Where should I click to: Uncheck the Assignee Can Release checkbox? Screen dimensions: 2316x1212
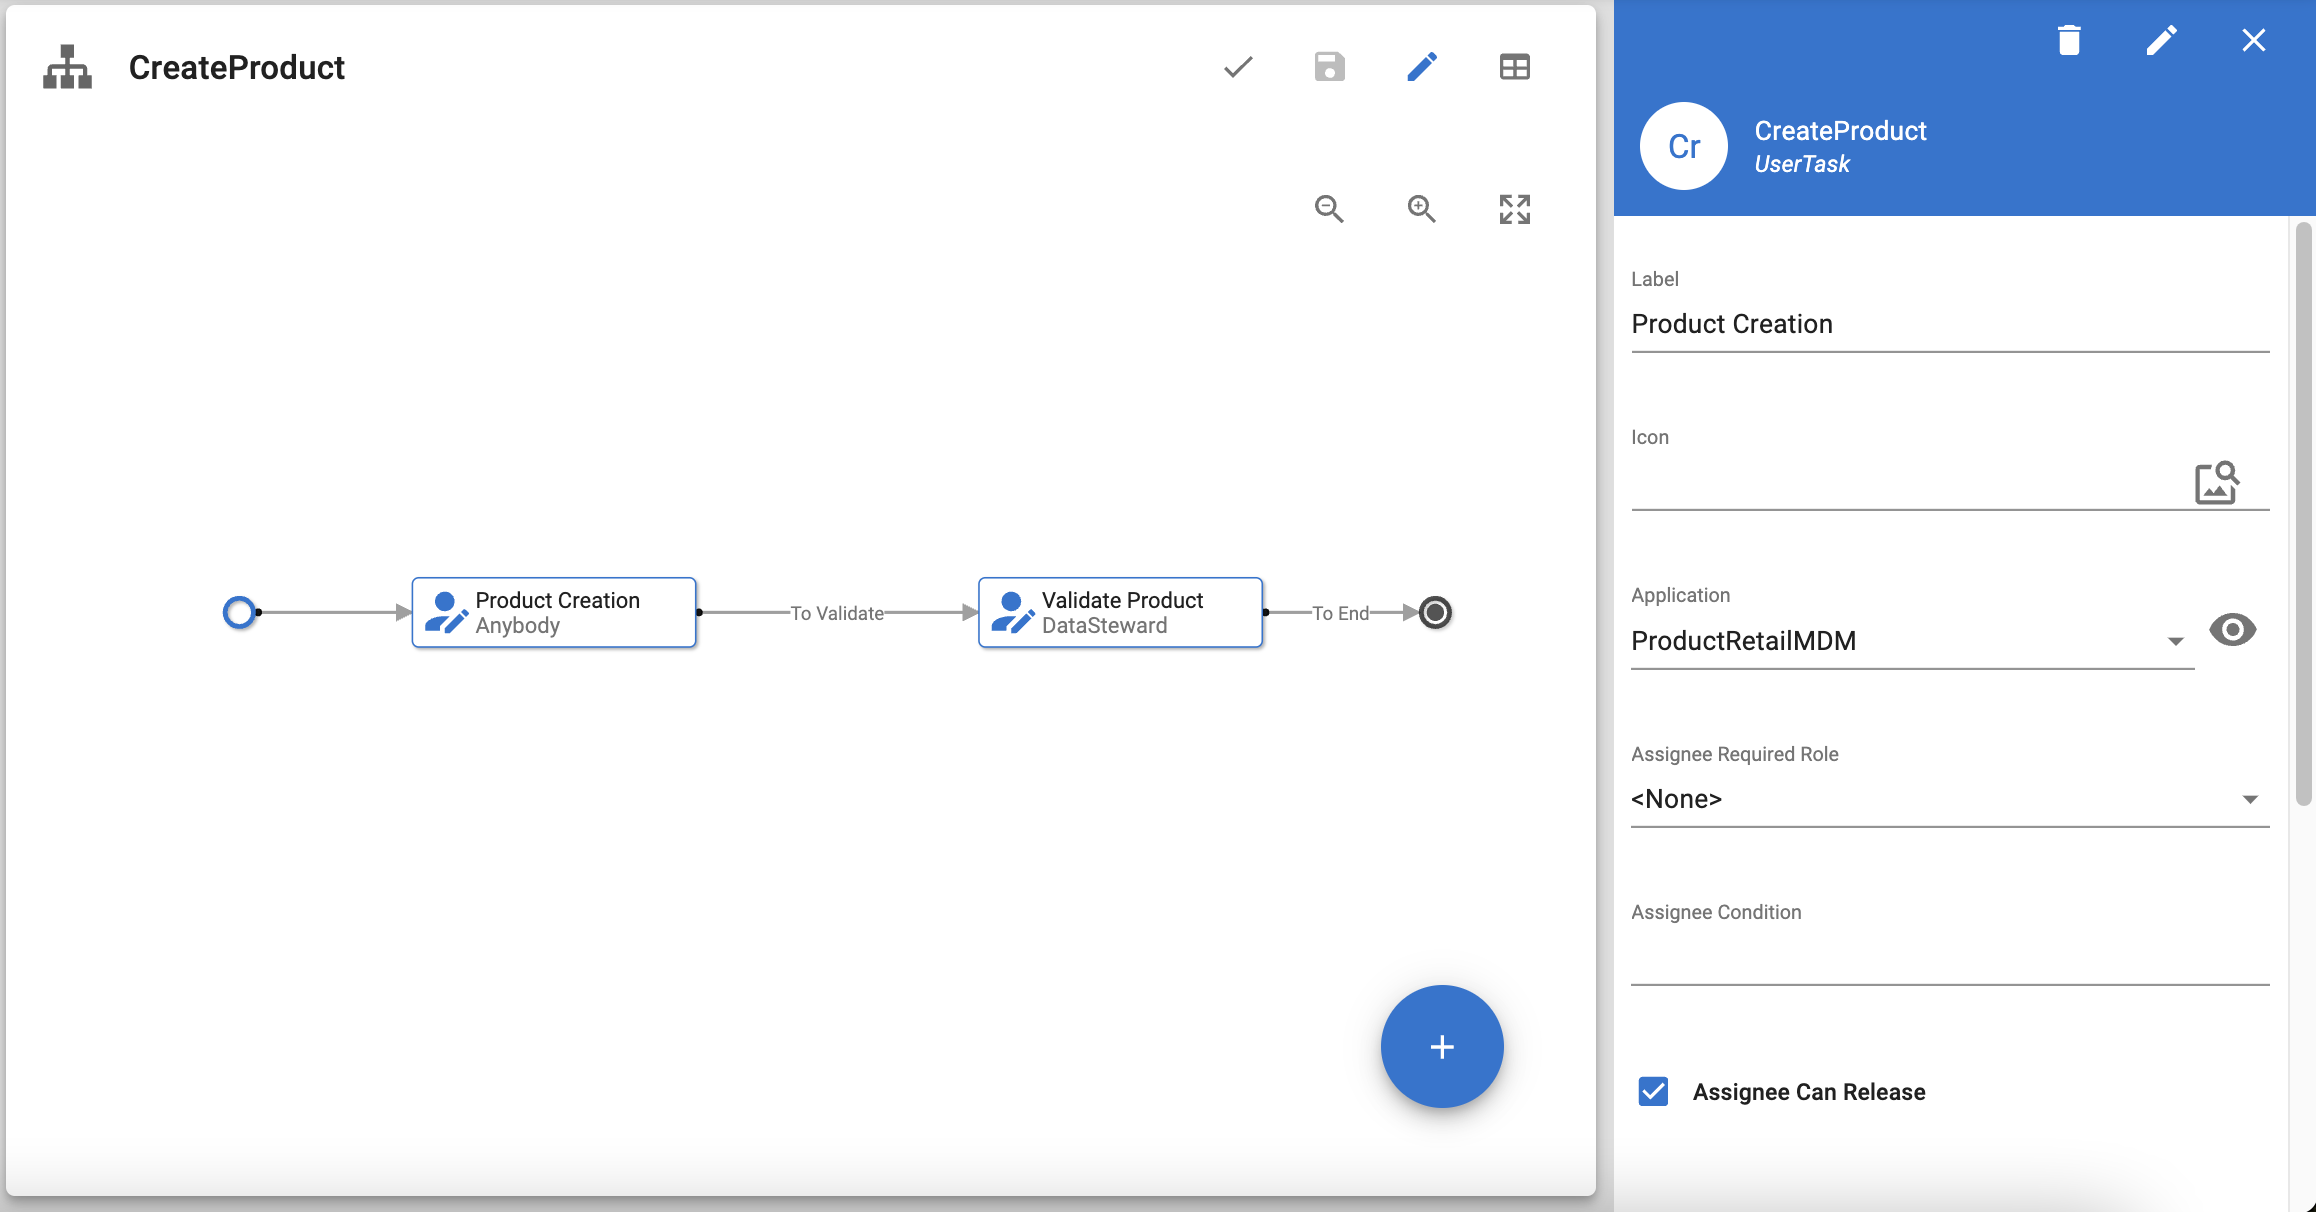point(1653,1091)
